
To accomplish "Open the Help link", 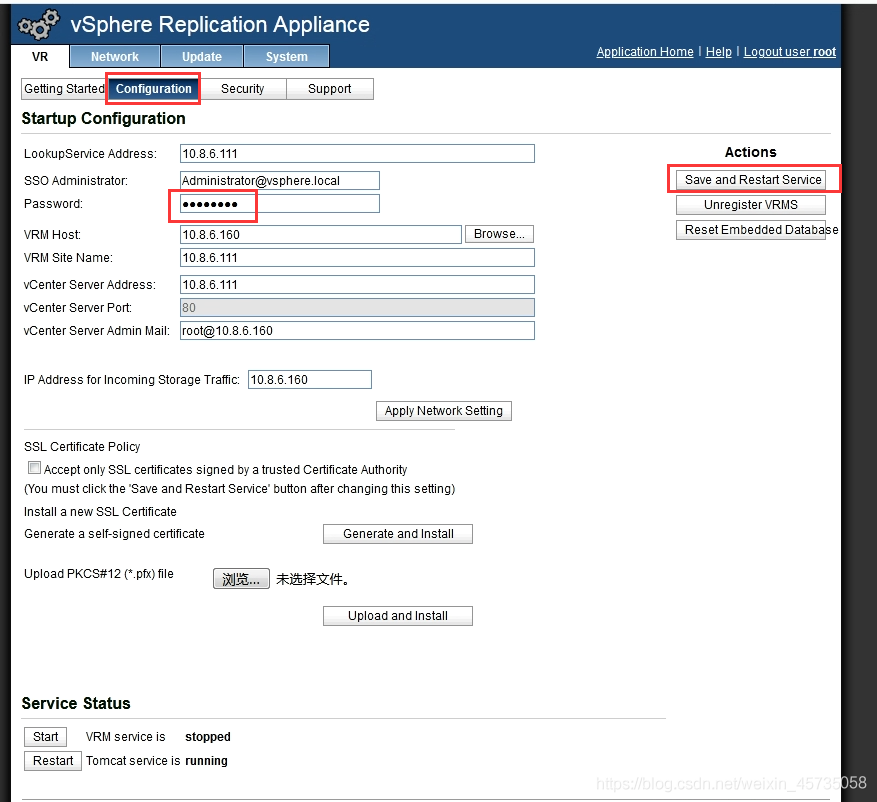I will (718, 51).
